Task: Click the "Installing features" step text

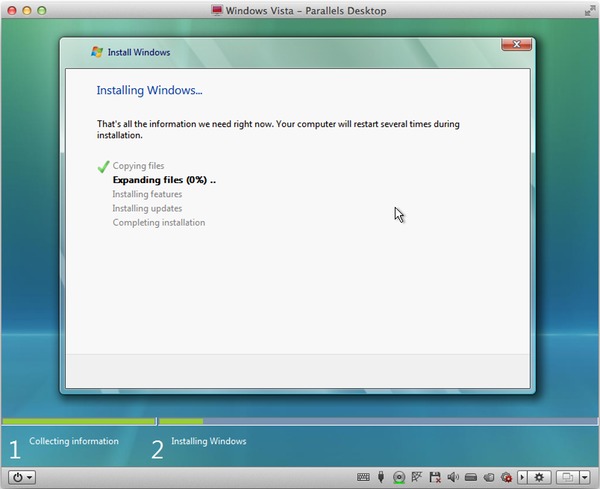Action: tap(147, 194)
